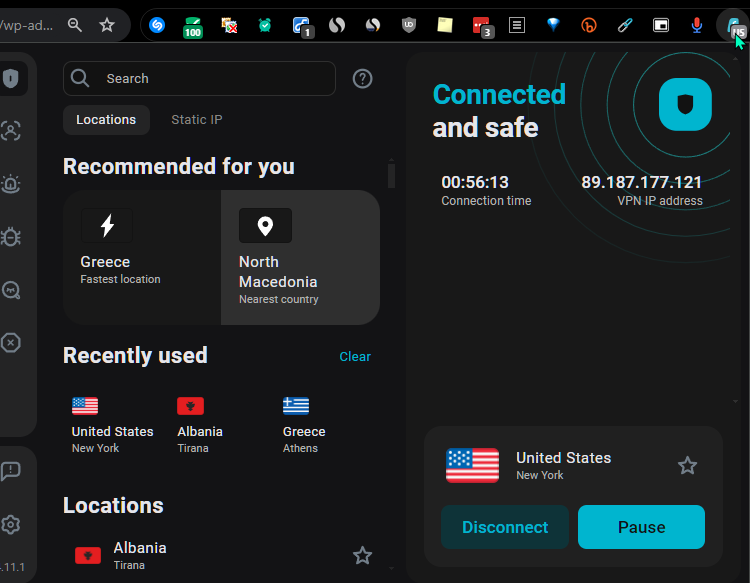Click the help question mark icon

pyautogui.click(x=363, y=78)
